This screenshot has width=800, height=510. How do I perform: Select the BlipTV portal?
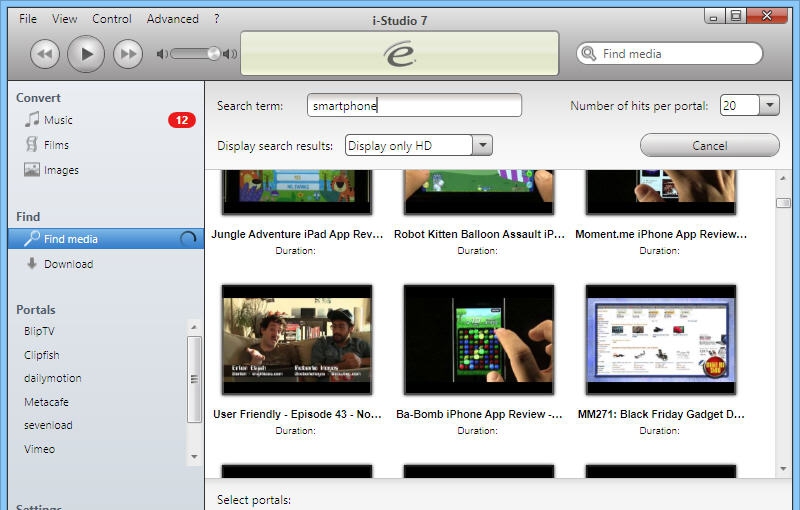pyautogui.click(x=39, y=331)
